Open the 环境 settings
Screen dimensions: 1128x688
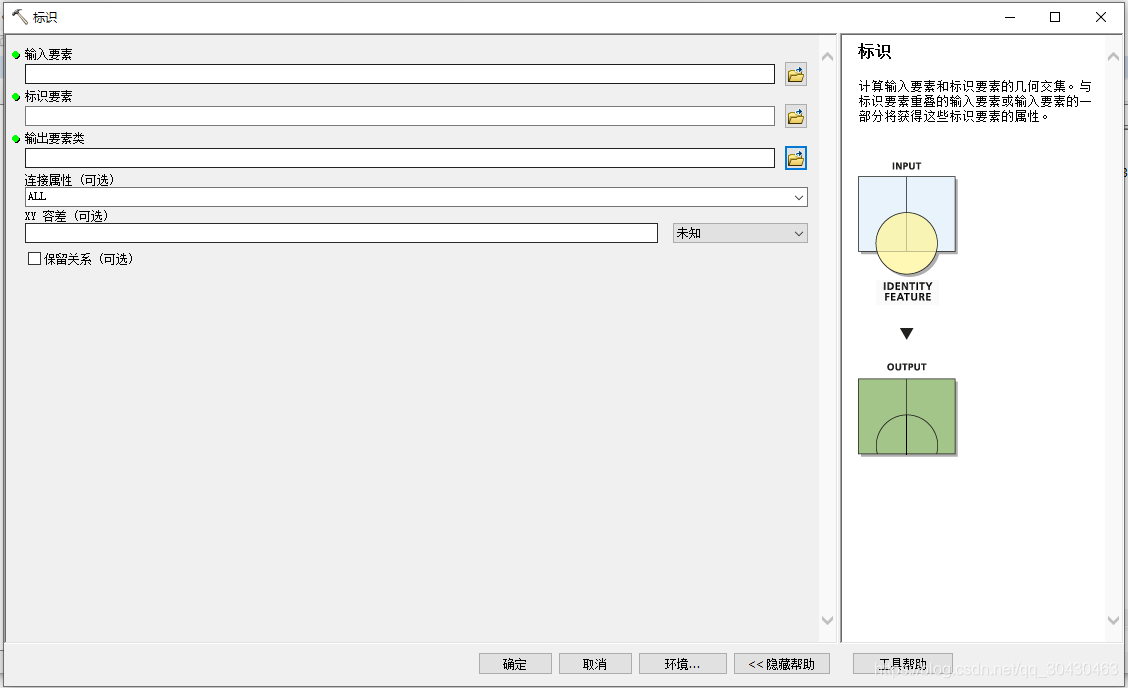tap(681, 663)
